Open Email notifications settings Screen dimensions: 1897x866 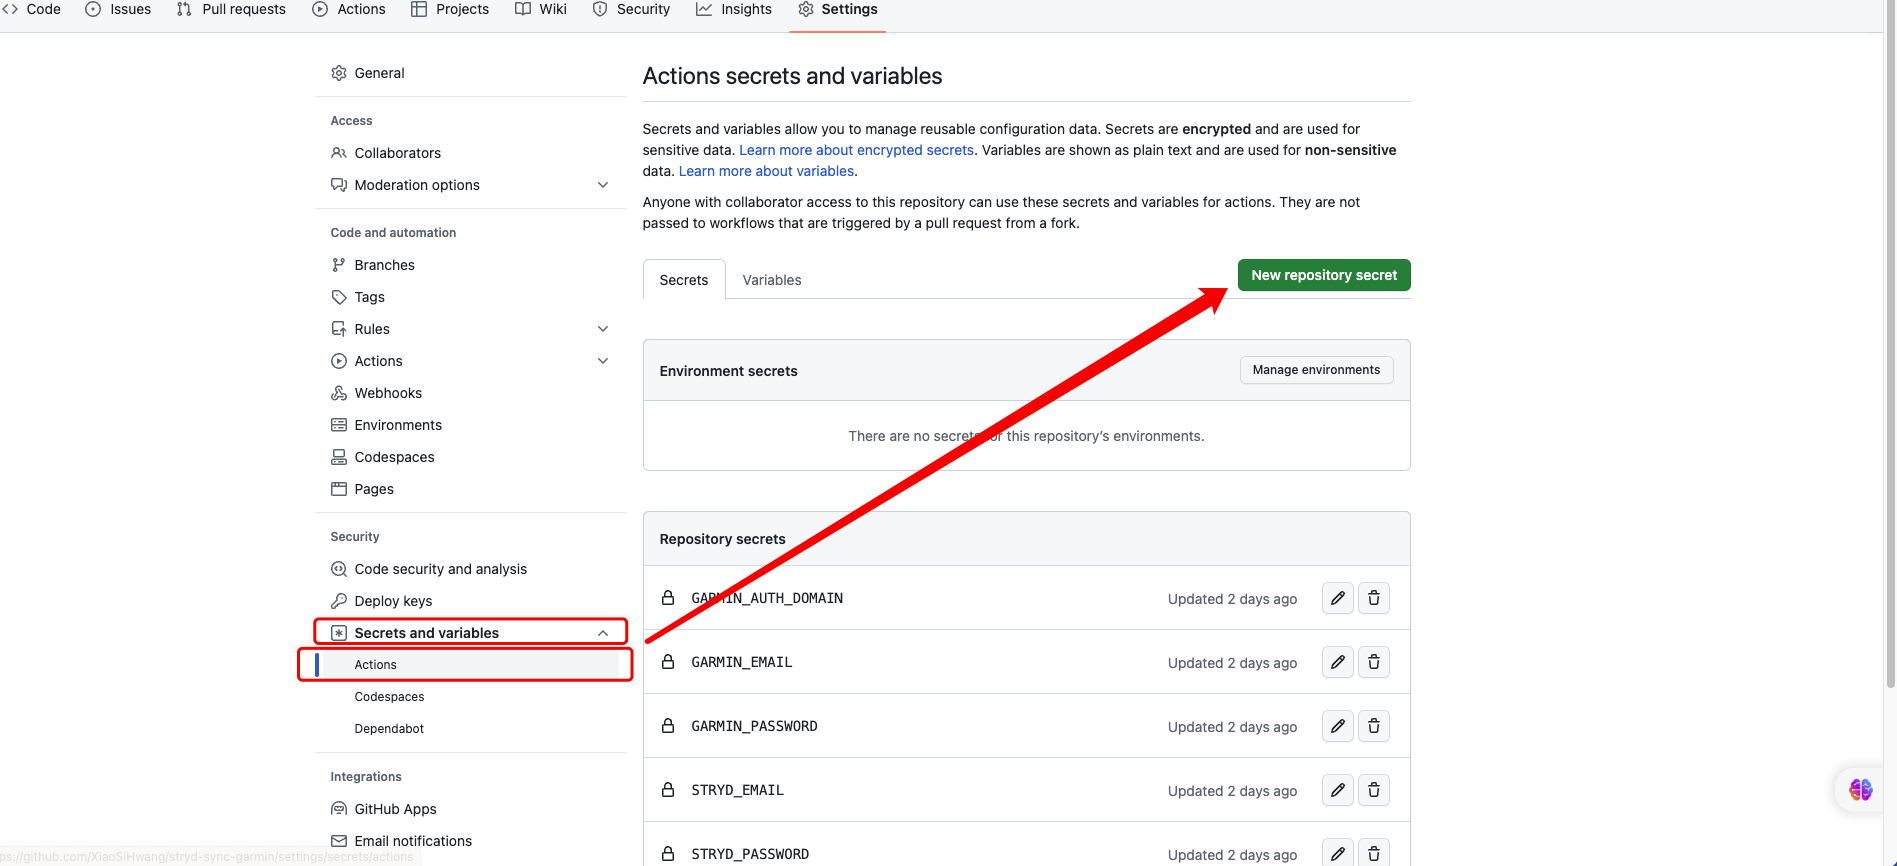pyautogui.click(x=470, y=841)
